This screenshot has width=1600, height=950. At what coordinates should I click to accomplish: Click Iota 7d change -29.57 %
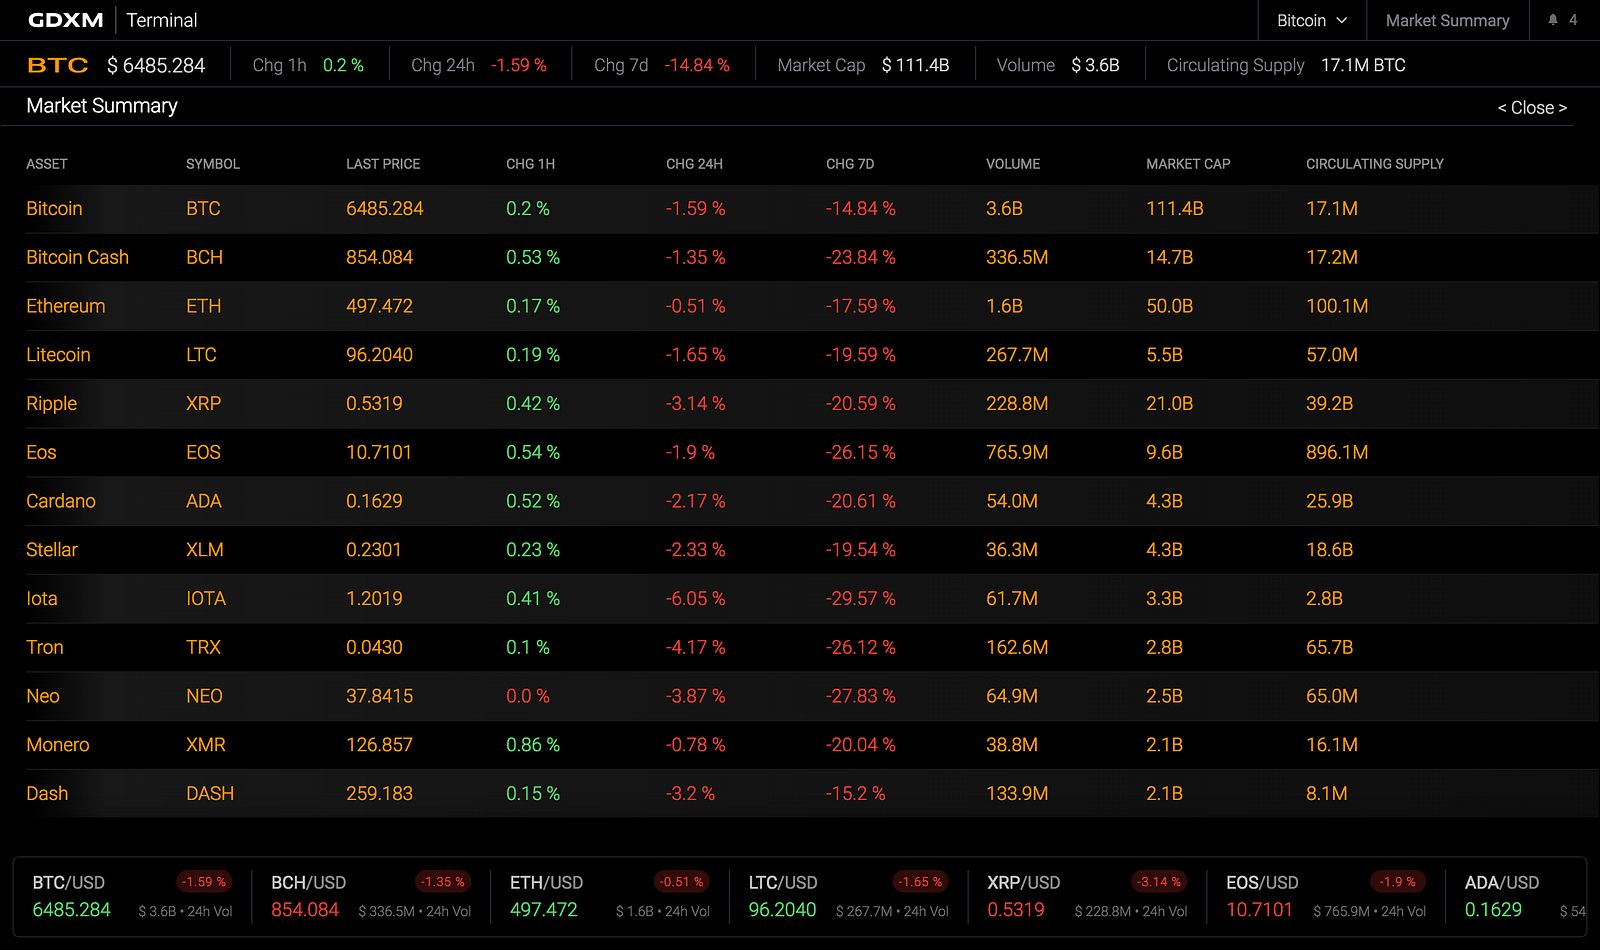point(861,599)
